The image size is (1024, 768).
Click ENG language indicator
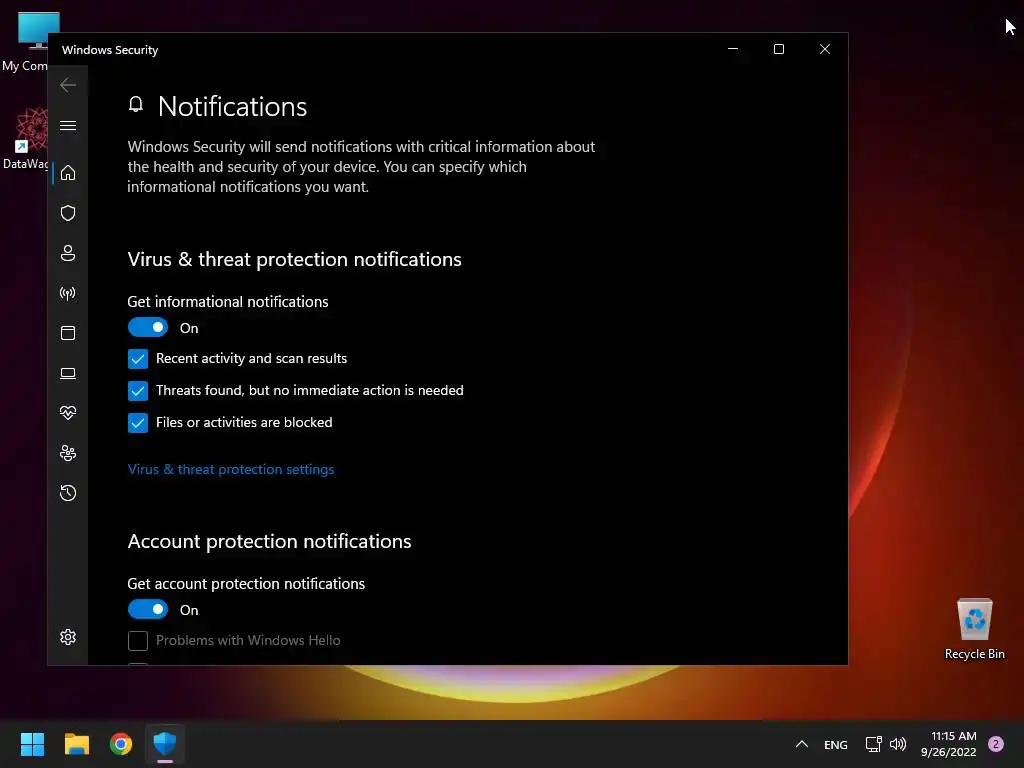[x=835, y=744]
